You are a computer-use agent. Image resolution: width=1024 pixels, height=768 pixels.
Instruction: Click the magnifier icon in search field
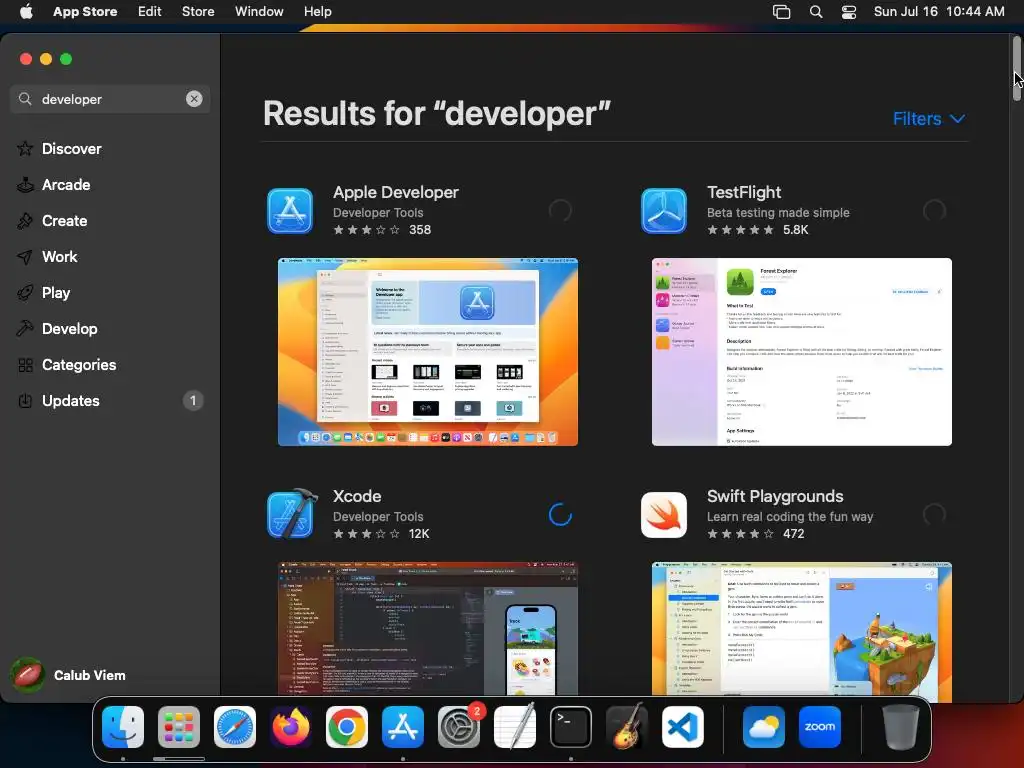[25, 99]
